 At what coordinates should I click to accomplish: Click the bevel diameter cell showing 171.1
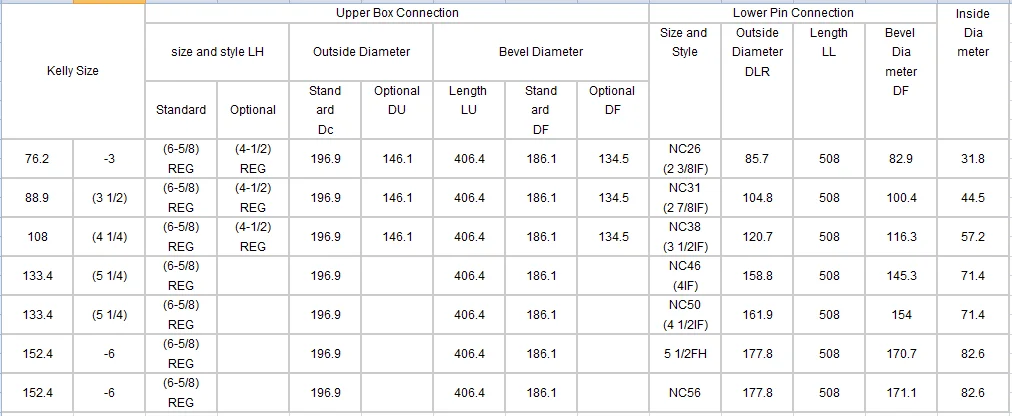click(901, 392)
